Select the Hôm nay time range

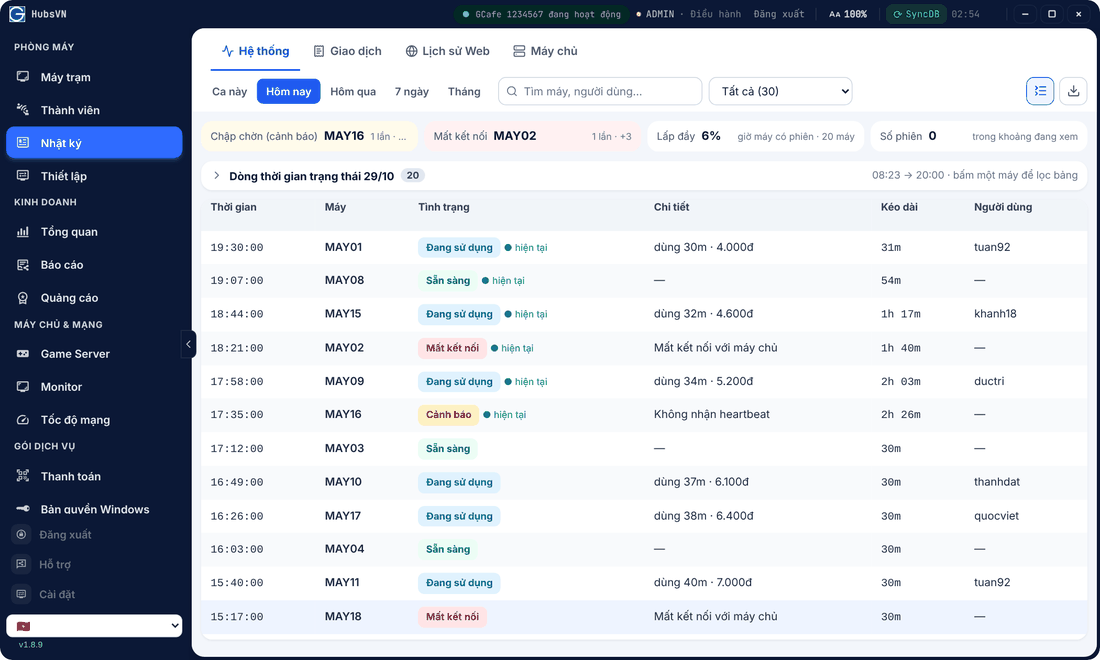288,91
